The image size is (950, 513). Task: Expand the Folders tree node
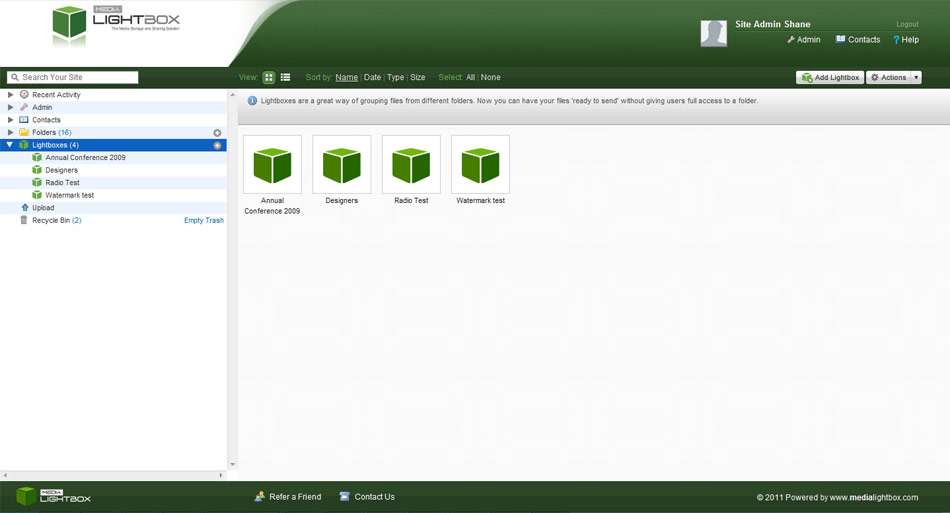(11, 132)
